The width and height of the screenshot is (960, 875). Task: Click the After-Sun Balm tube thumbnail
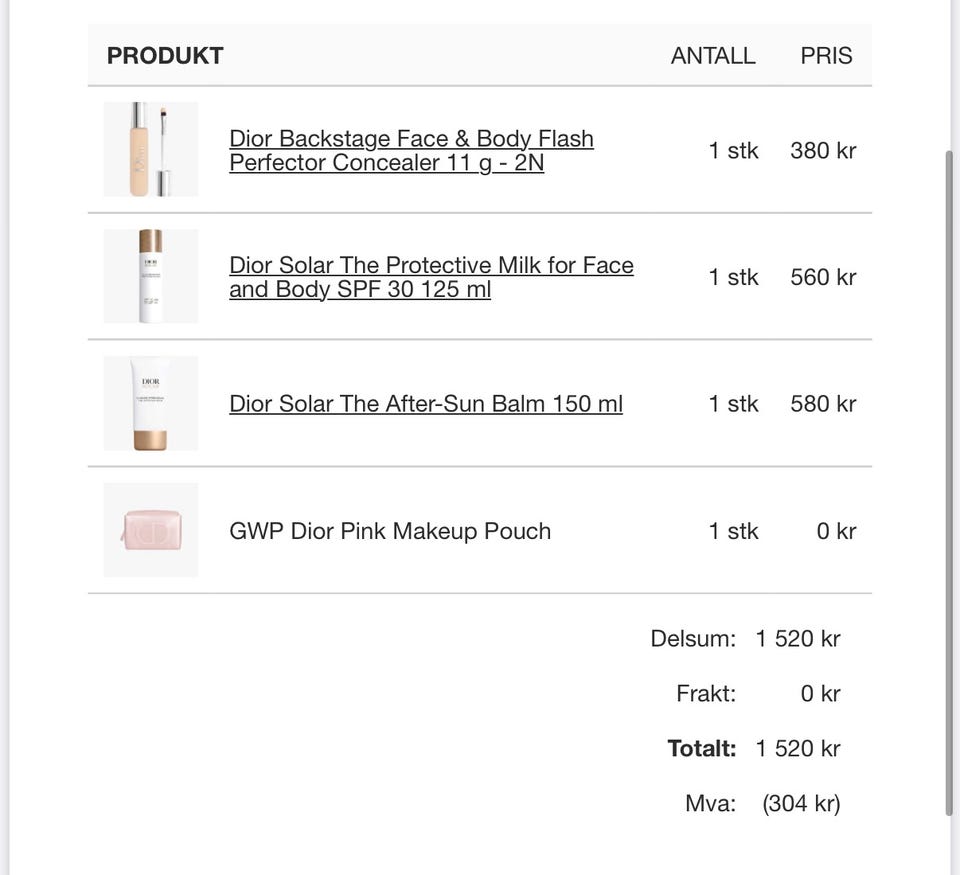151,404
